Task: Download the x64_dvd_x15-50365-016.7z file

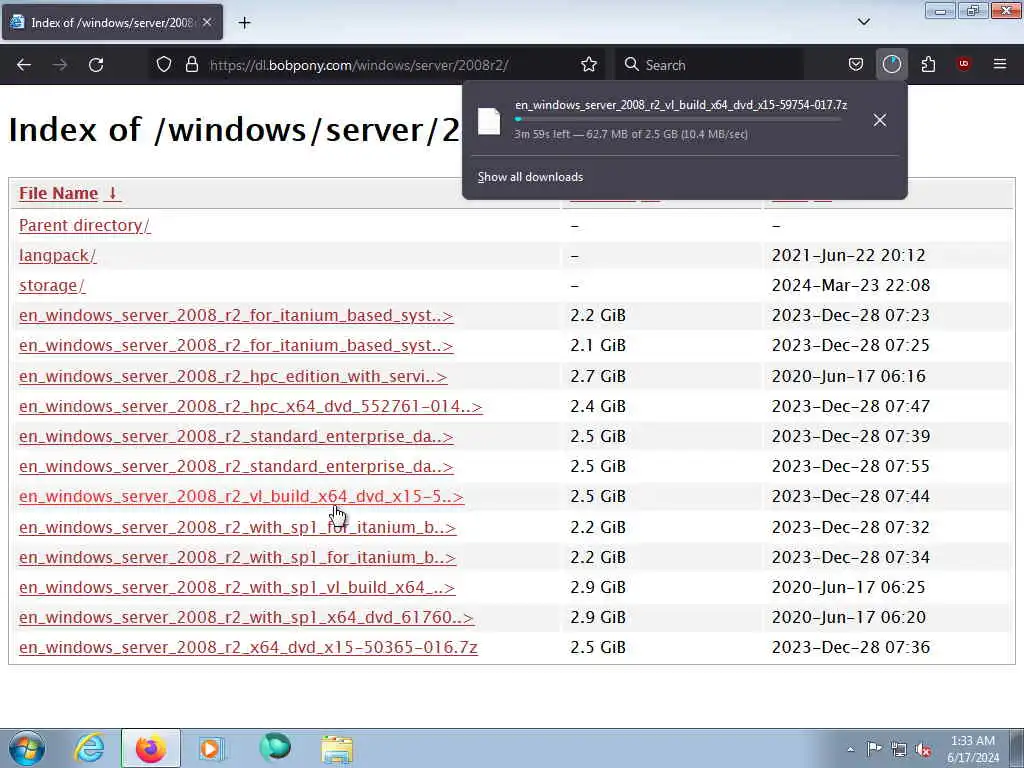Action: [x=248, y=647]
